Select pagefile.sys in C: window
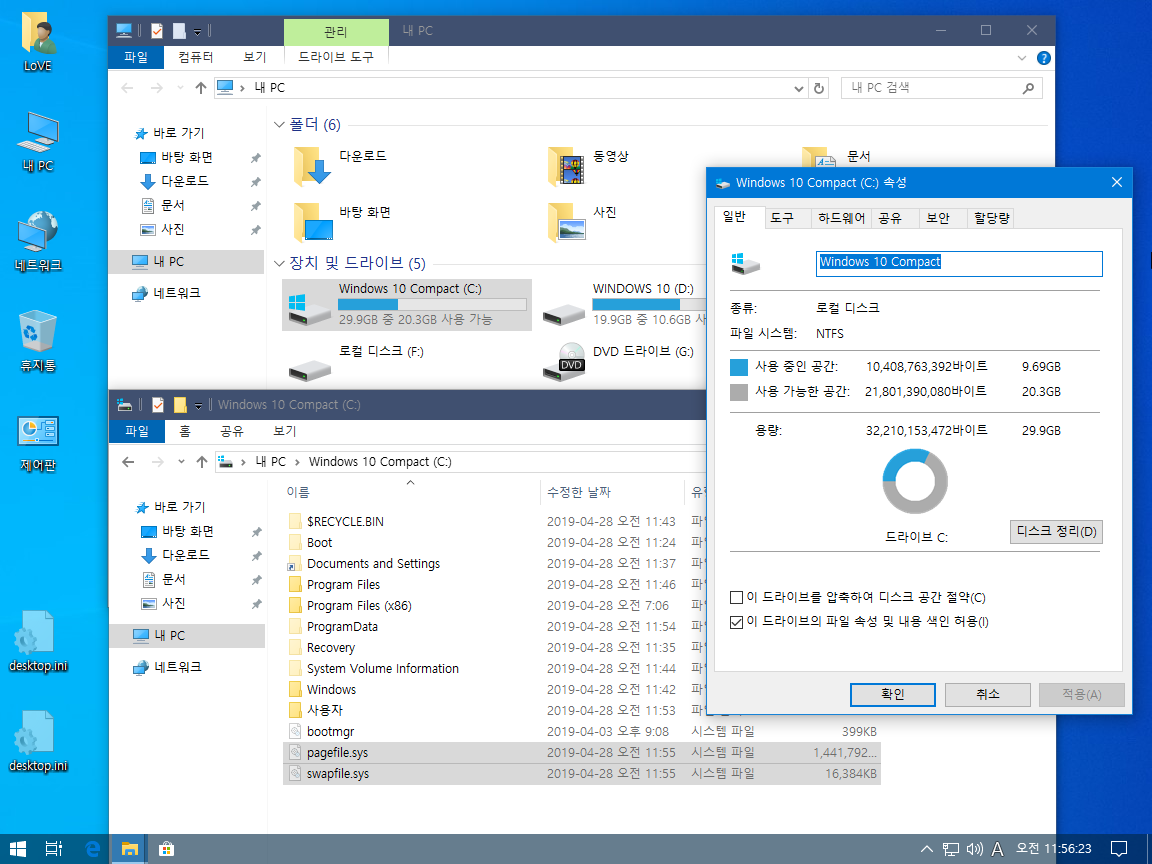The height and width of the screenshot is (864, 1152). (x=581, y=753)
